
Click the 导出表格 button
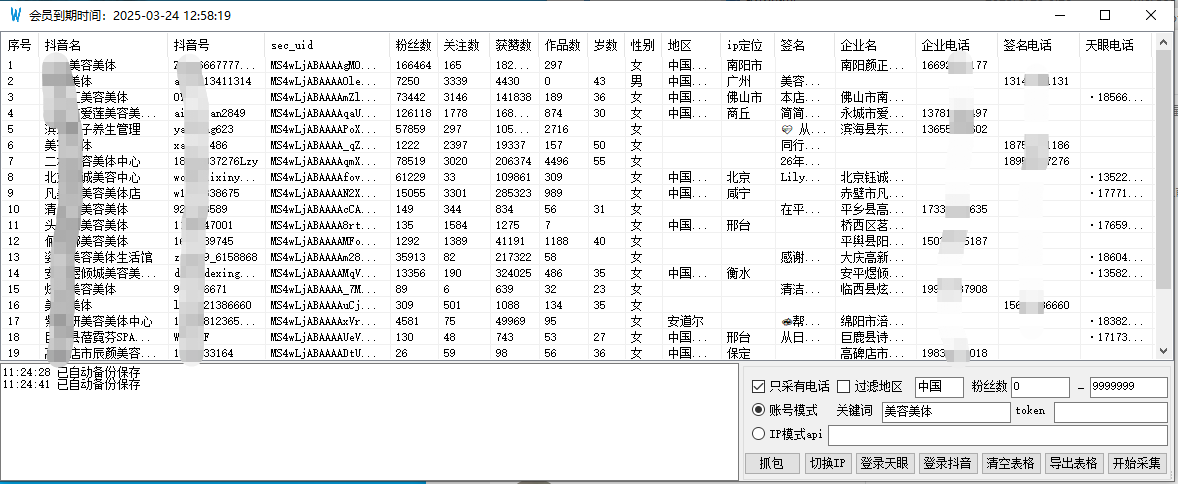pyautogui.click(x=1074, y=463)
